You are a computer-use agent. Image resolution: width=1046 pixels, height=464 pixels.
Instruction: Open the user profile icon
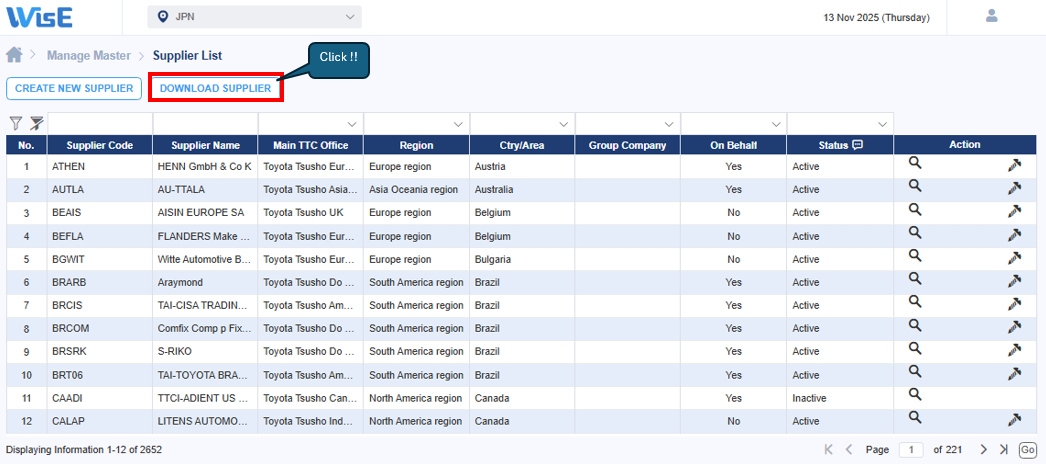(992, 16)
